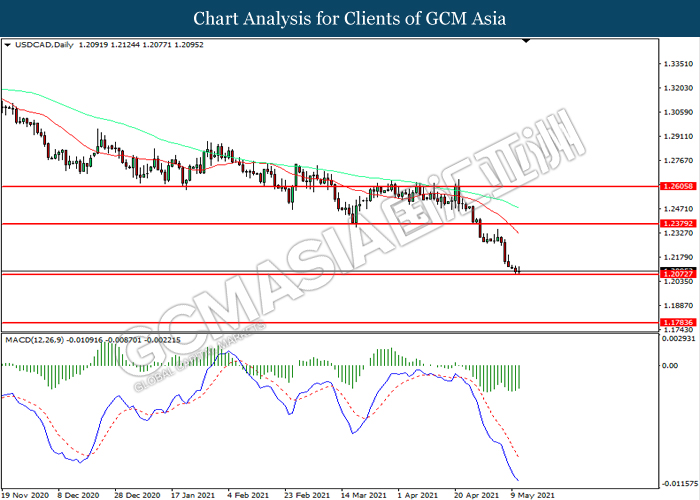Select the 1.23792 horizontal level line
The image size is (700, 500).
(x=300, y=223)
